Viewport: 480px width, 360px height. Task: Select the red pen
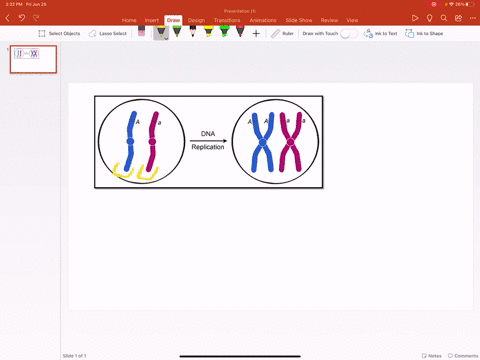point(240,32)
